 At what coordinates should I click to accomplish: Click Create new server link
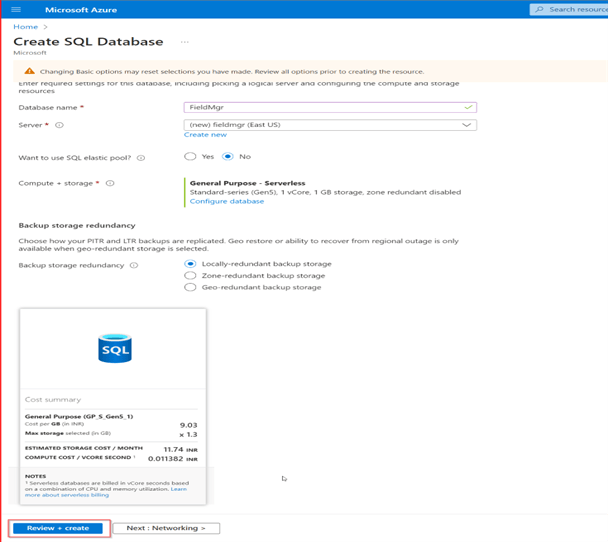205,135
